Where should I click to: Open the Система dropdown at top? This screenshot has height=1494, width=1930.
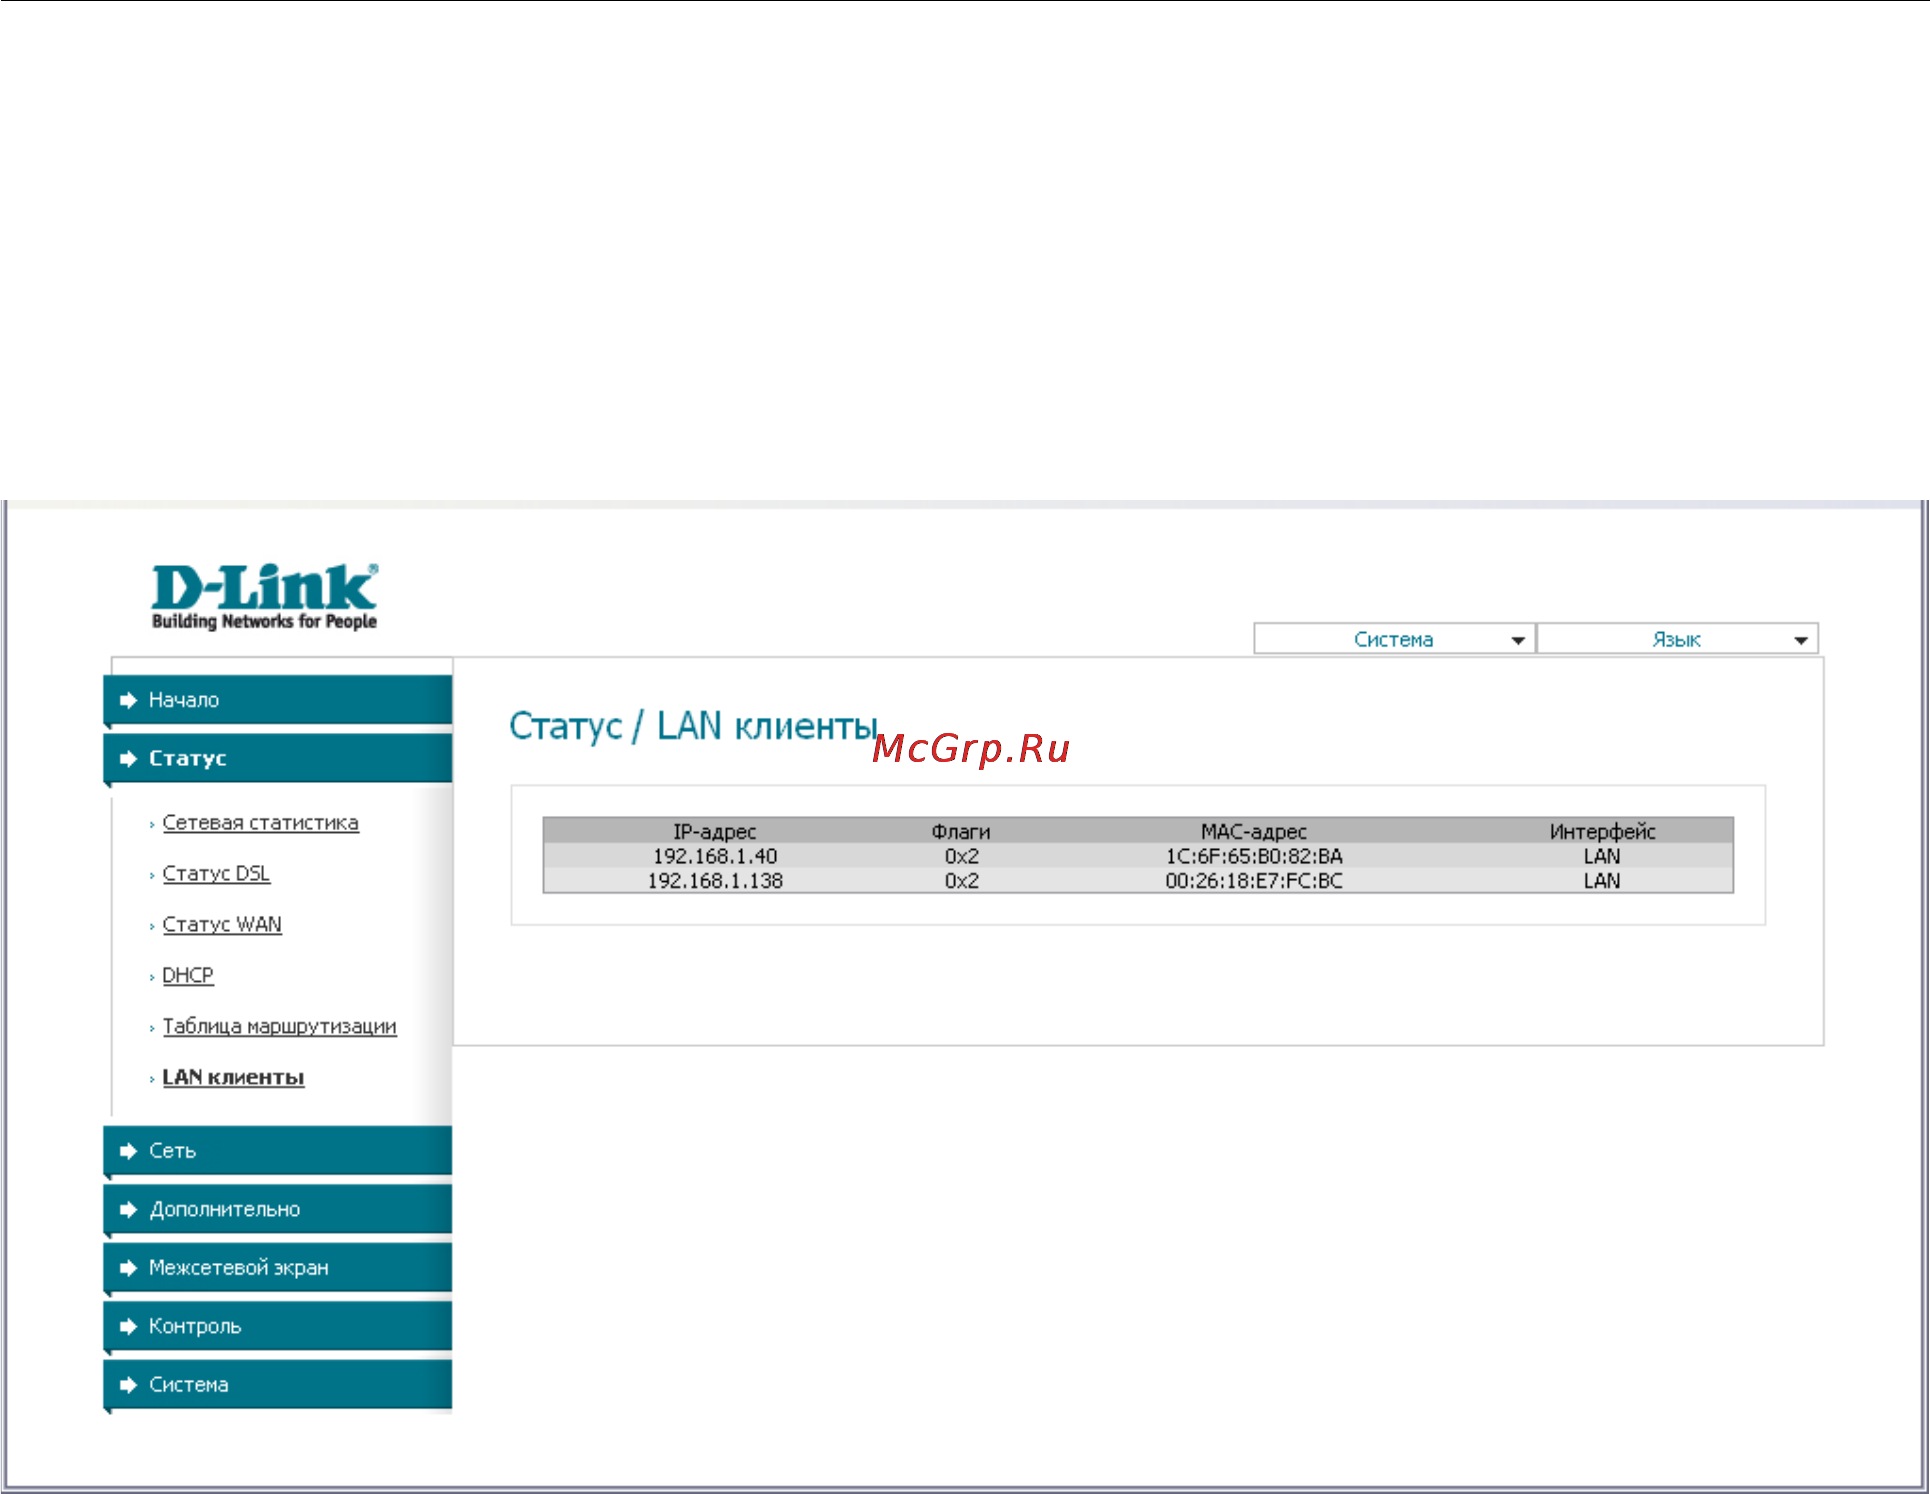click(x=1394, y=639)
